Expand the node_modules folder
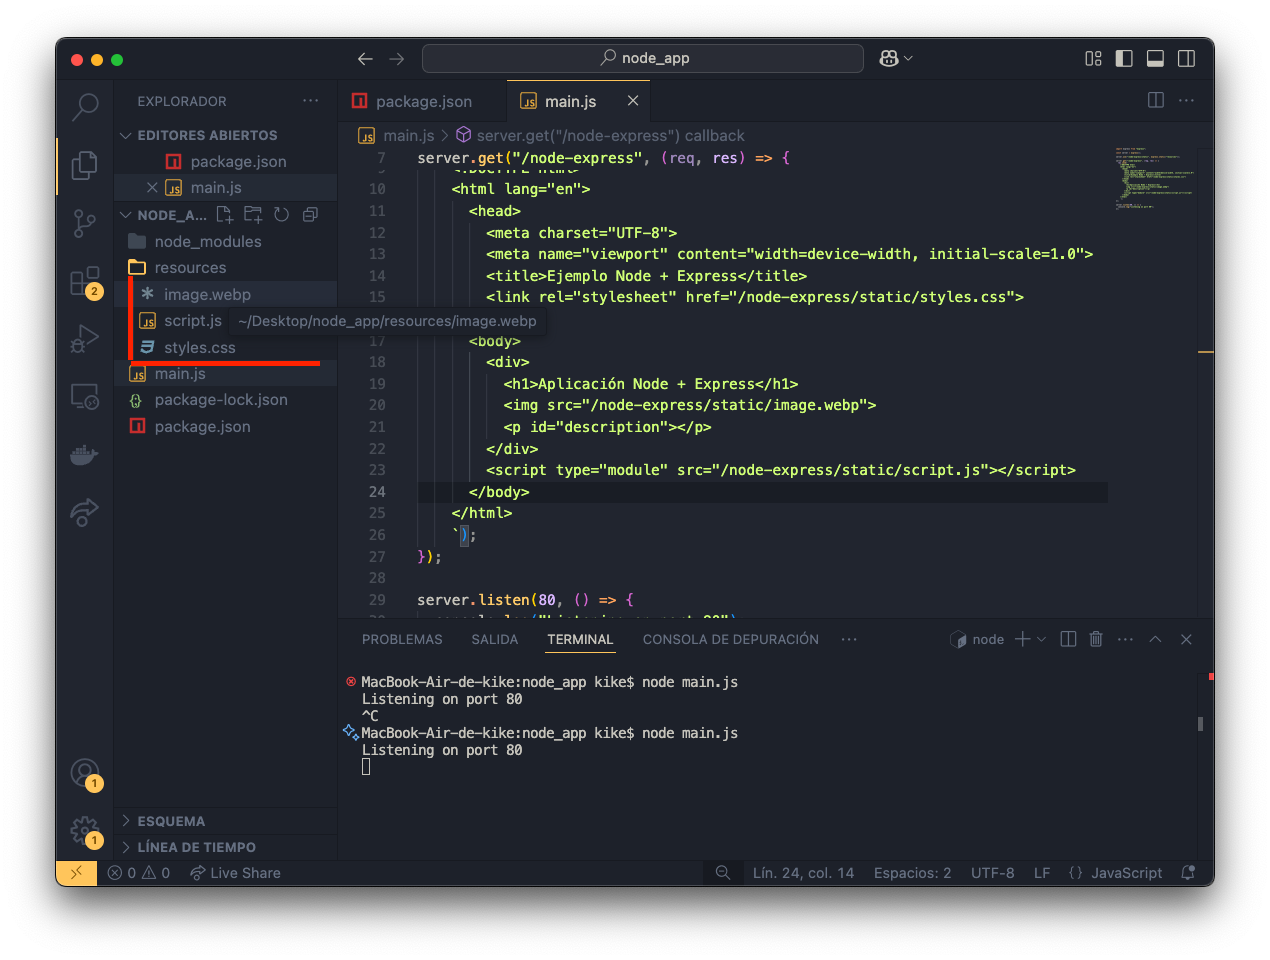Screen dimensions: 1270x960 226,241
